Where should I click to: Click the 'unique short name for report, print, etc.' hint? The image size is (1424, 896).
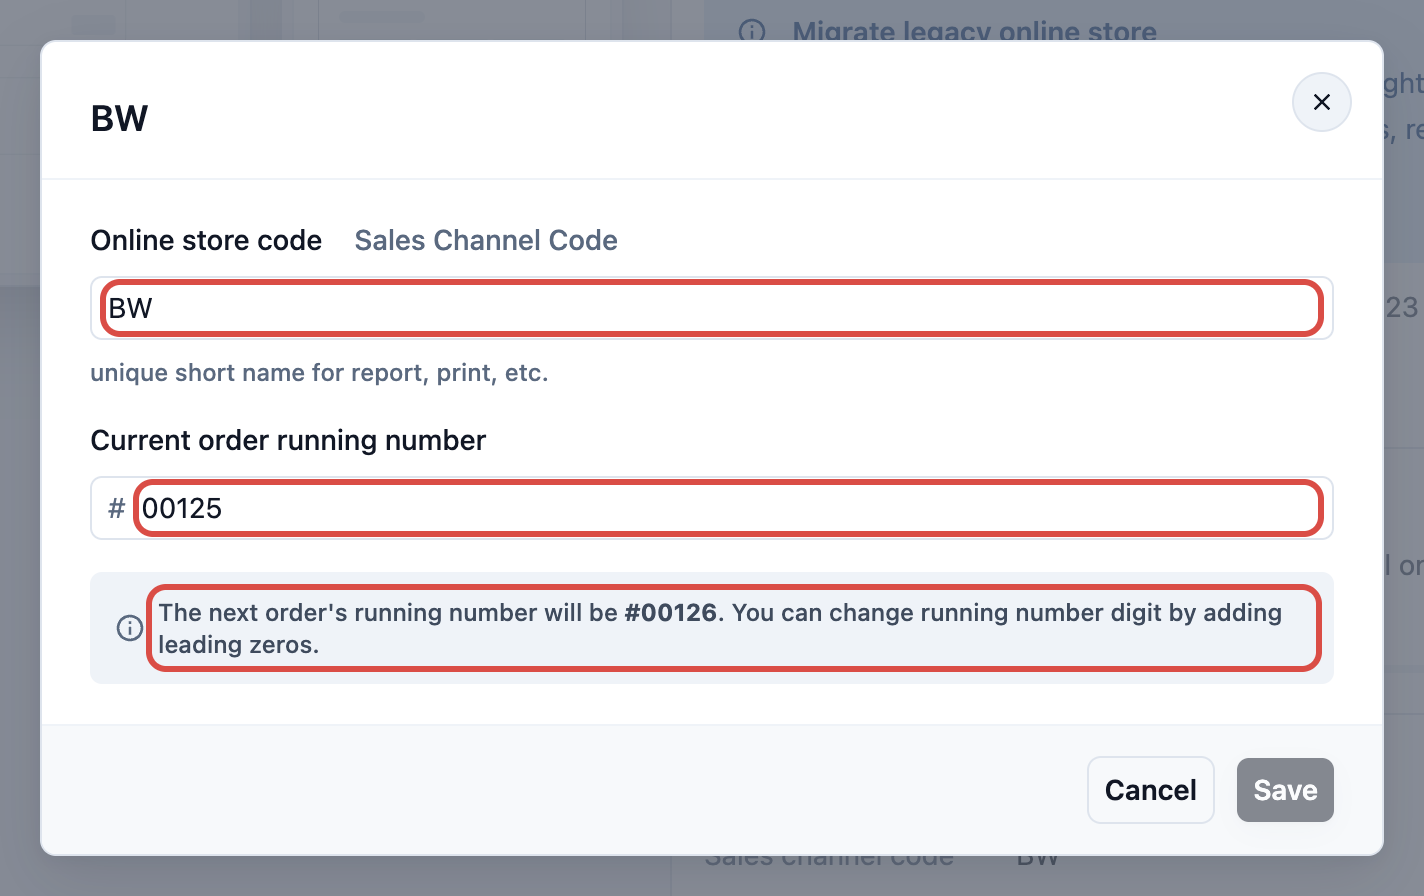tap(319, 373)
